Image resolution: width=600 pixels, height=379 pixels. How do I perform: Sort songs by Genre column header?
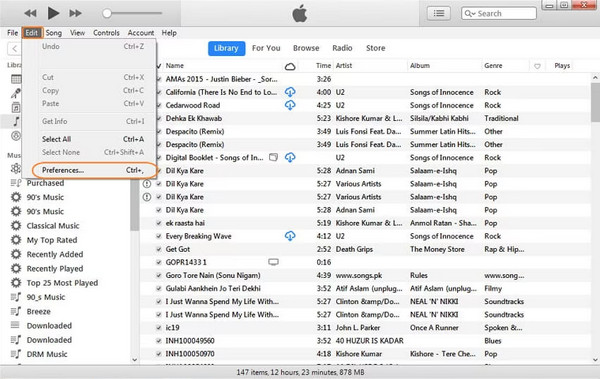[x=493, y=66]
